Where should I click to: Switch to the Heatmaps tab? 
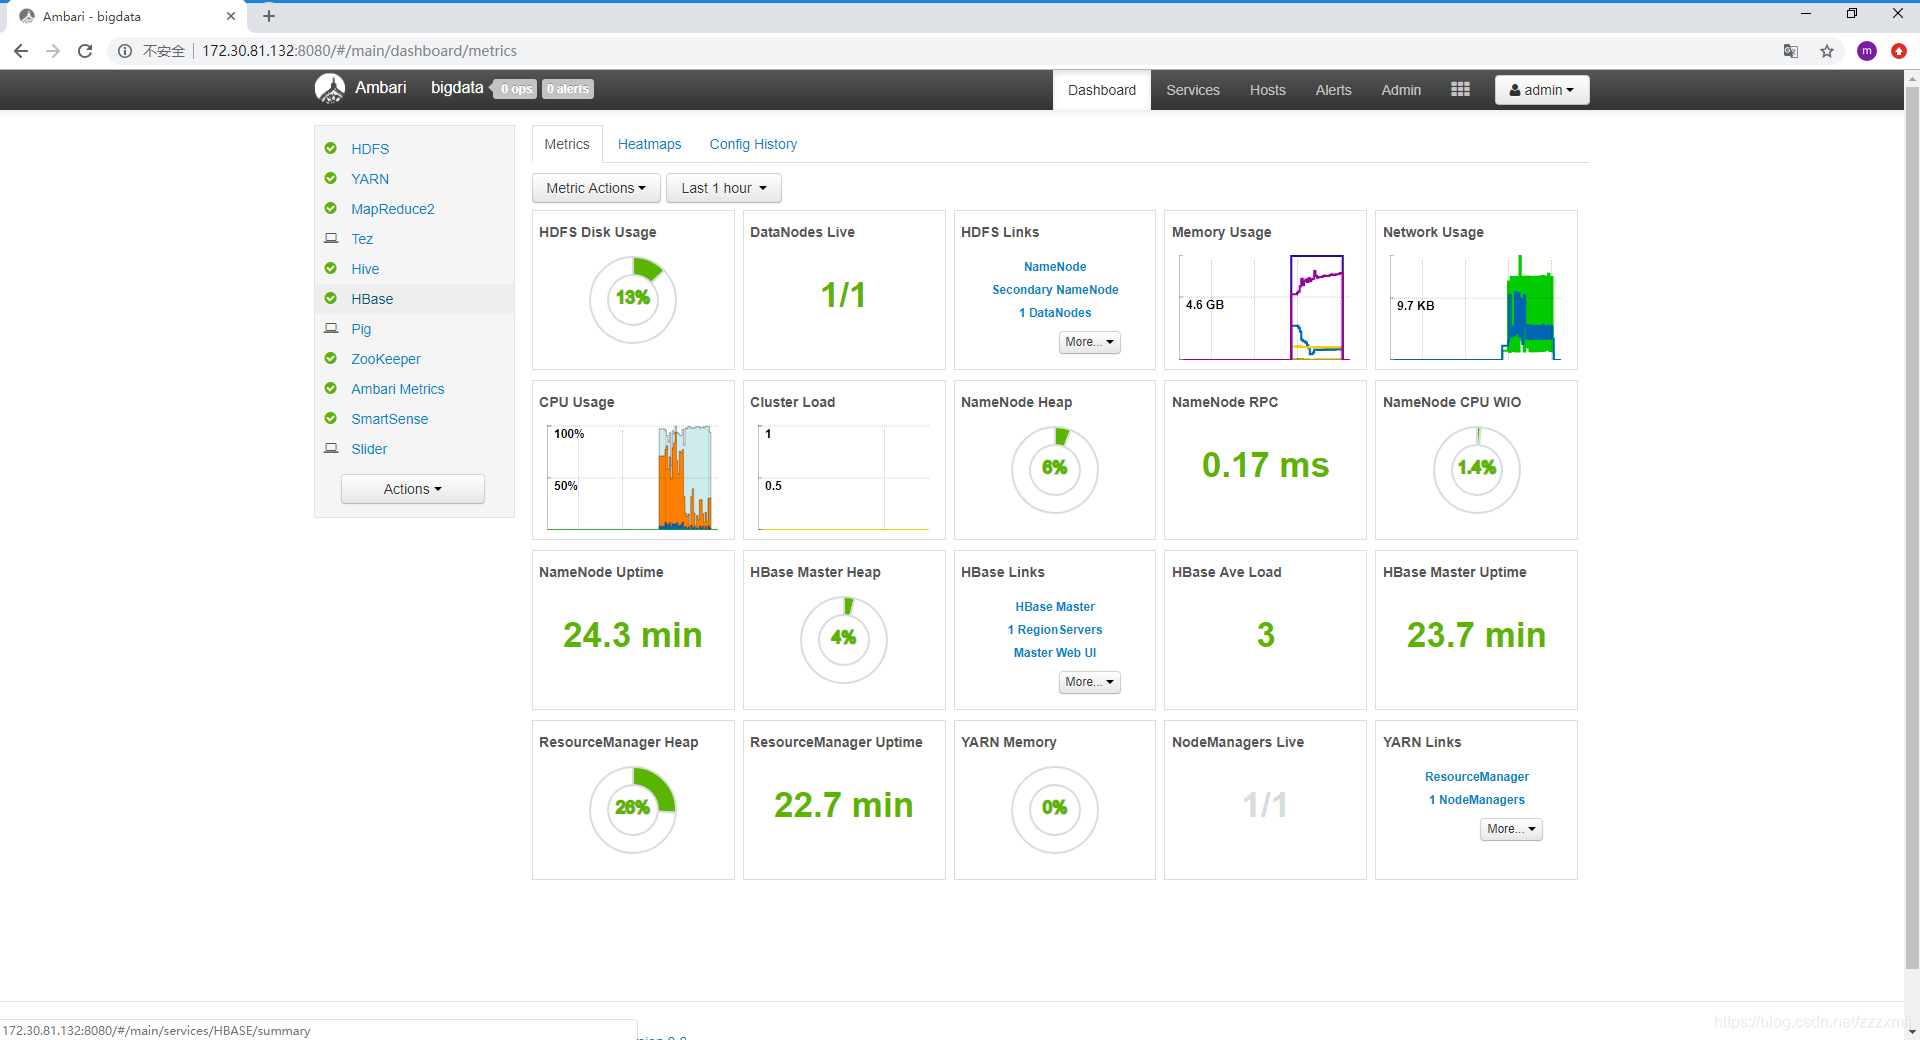click(x=649, y=144)
